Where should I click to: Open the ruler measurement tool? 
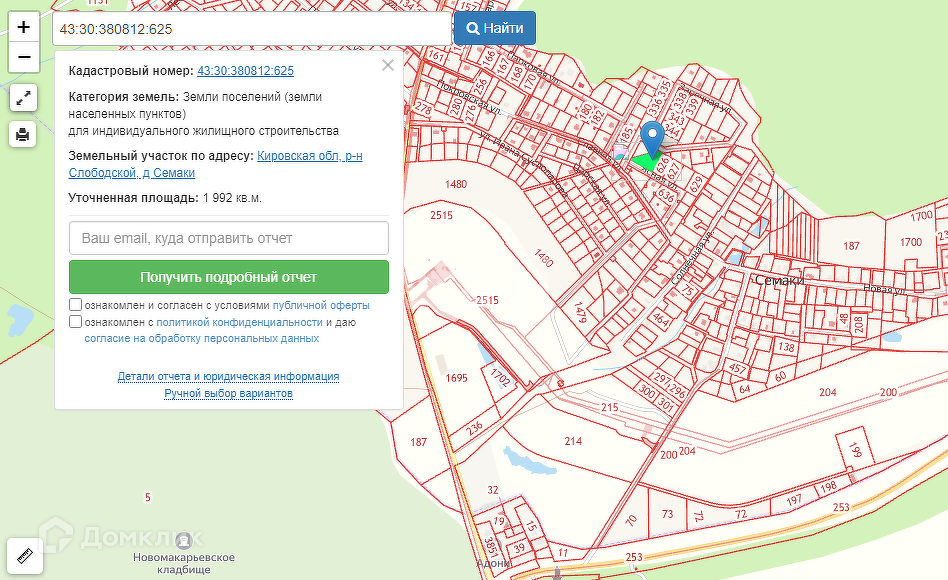tap(24, 555)
